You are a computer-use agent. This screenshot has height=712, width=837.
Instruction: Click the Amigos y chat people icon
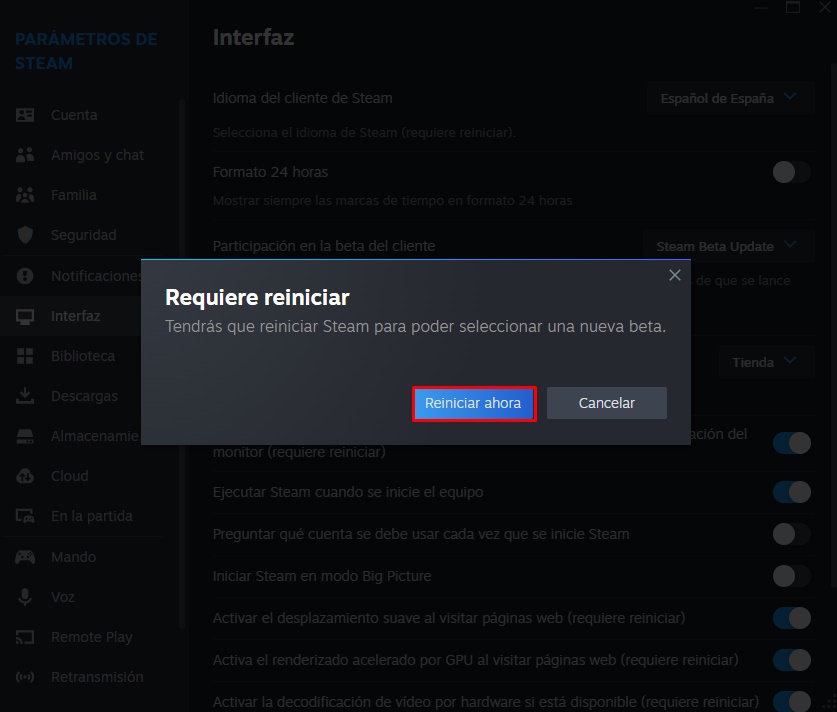[25, 155]
